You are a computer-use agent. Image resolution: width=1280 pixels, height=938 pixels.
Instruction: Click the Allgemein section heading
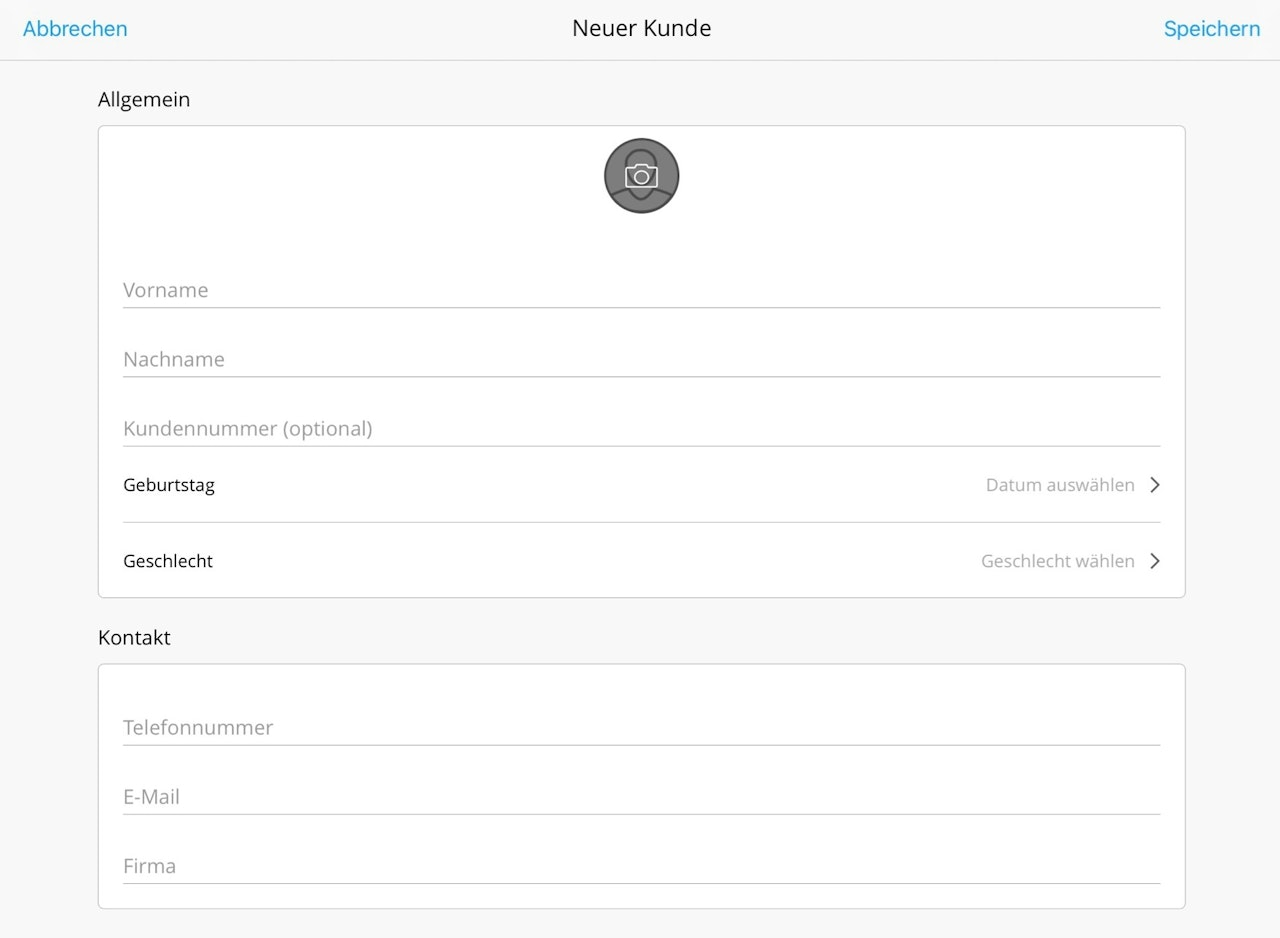click(x=144, y=99)
